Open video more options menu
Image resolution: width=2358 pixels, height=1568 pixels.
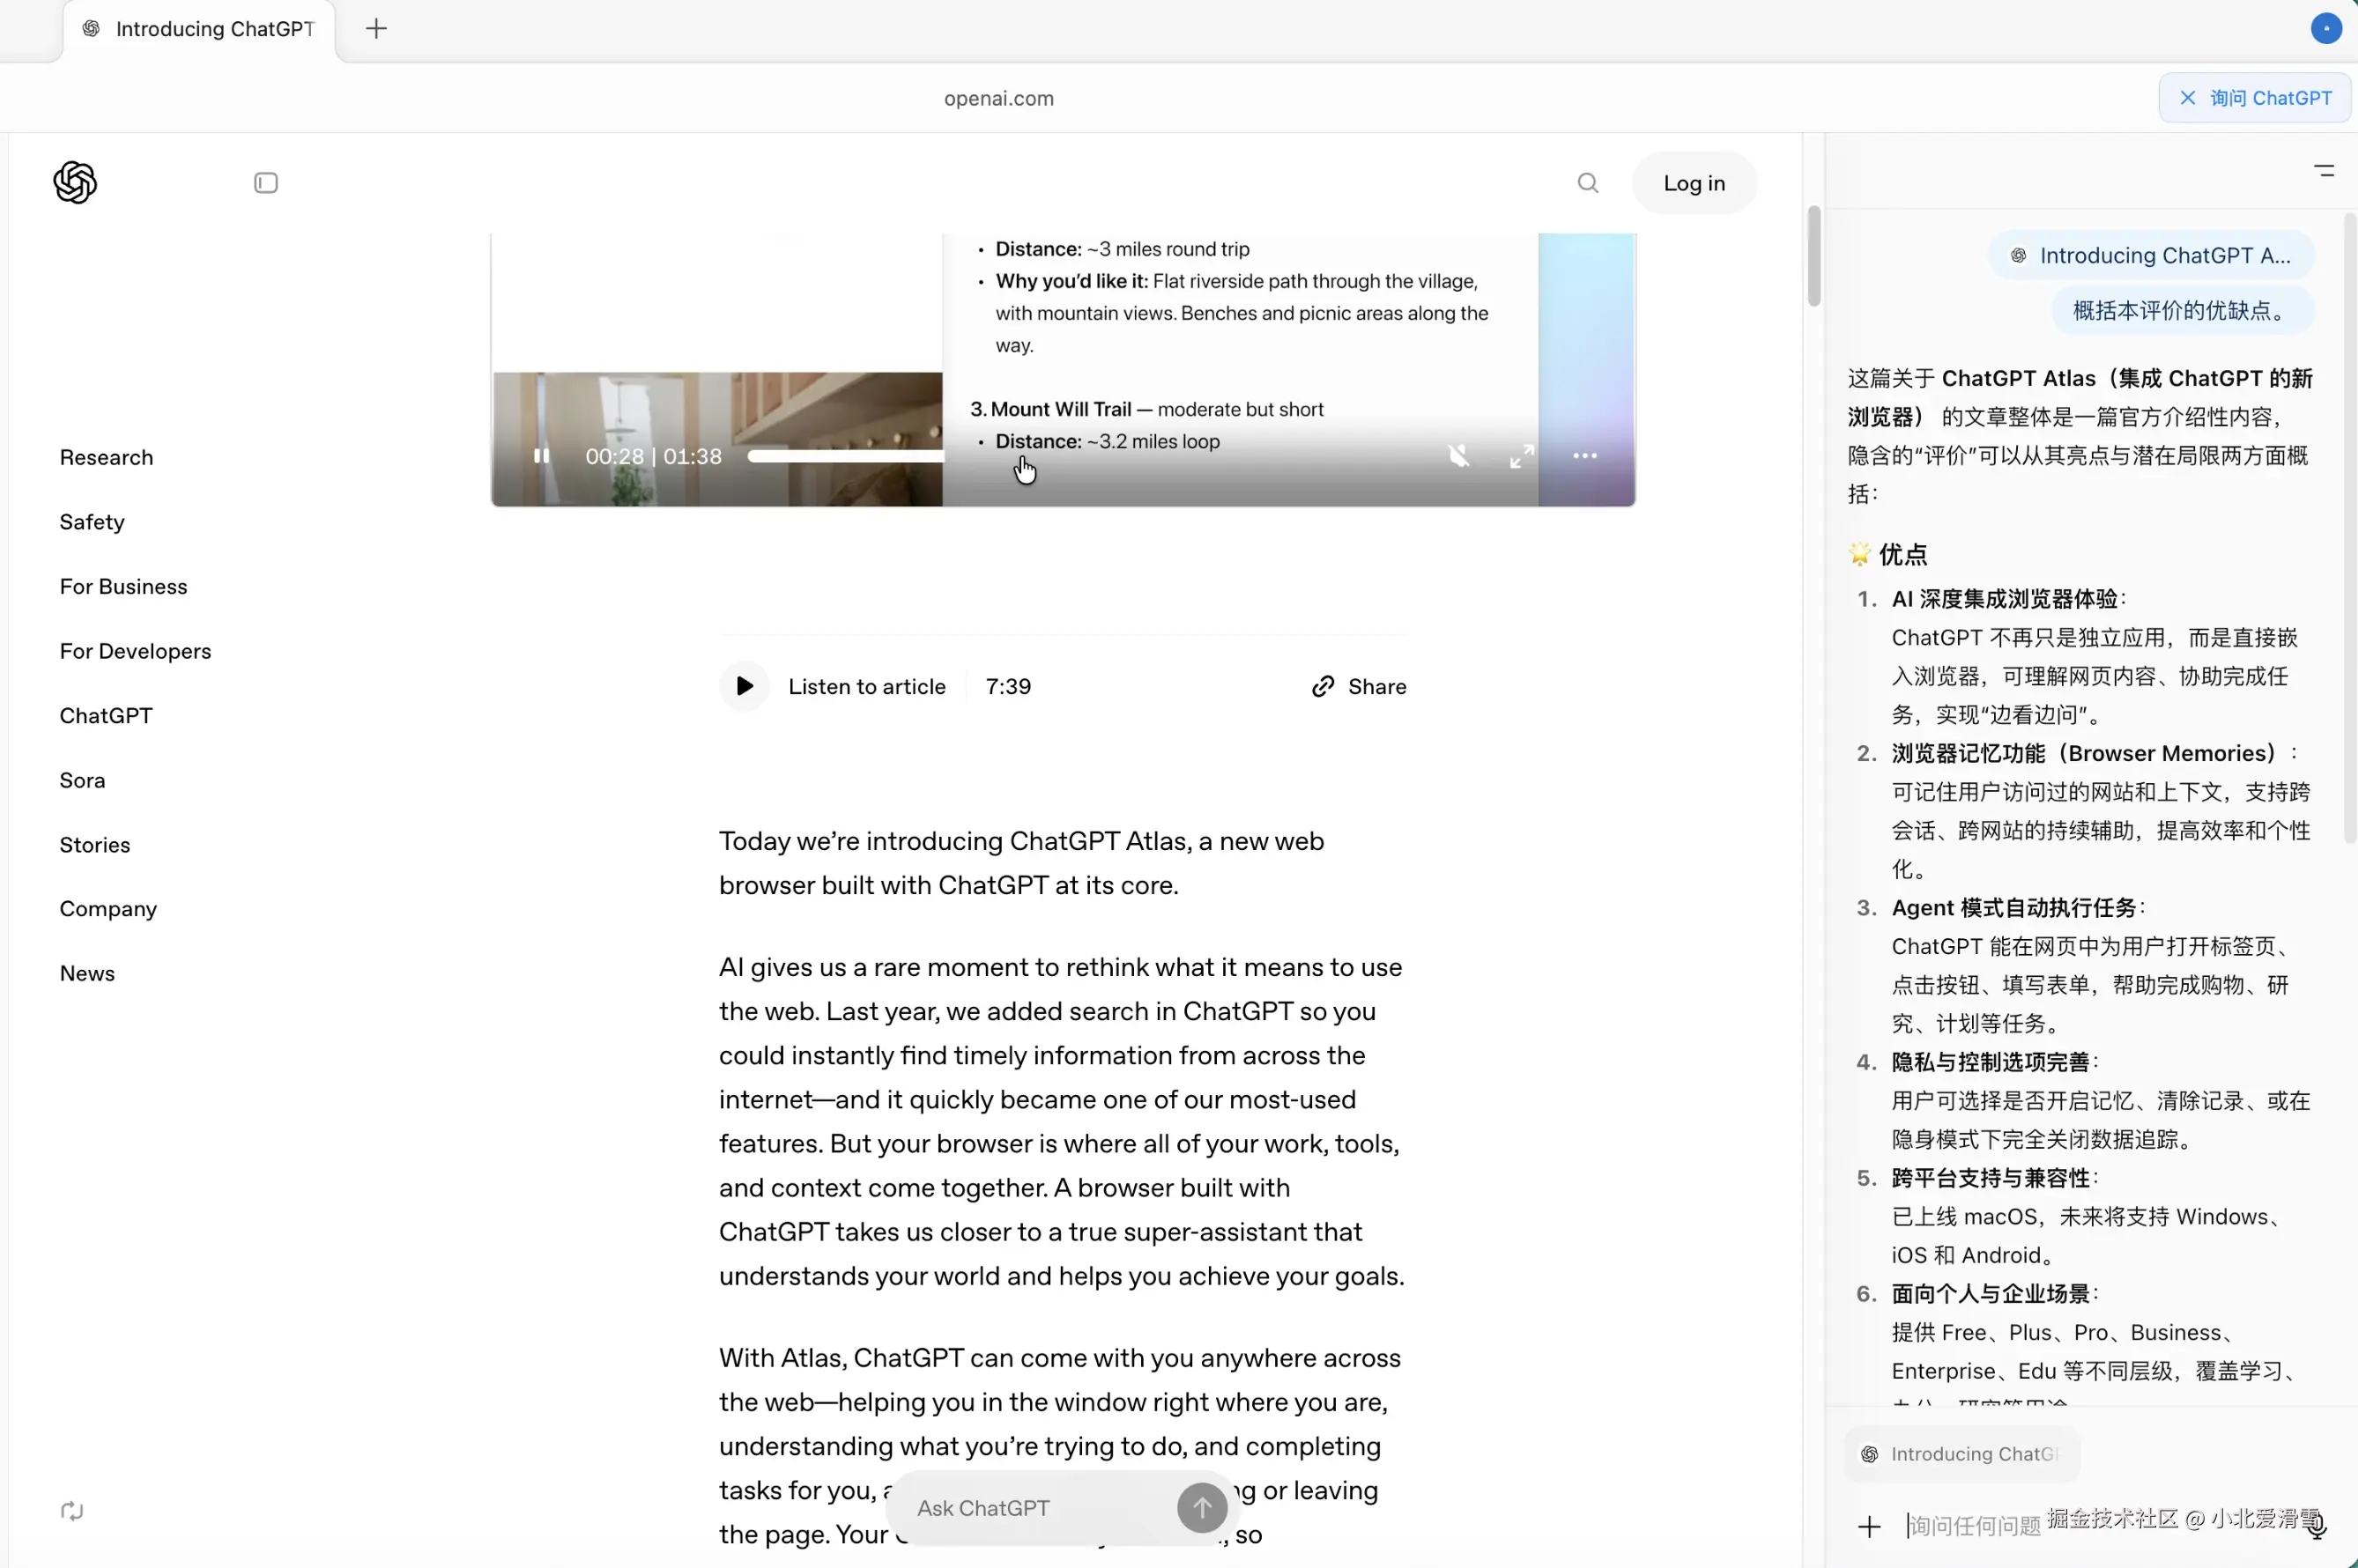(1584, 456)
